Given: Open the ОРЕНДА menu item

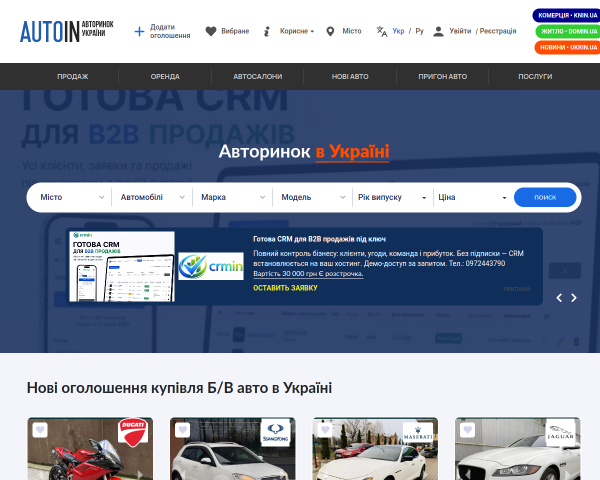Looking at the screenshot, I should (x=165, y=77).
